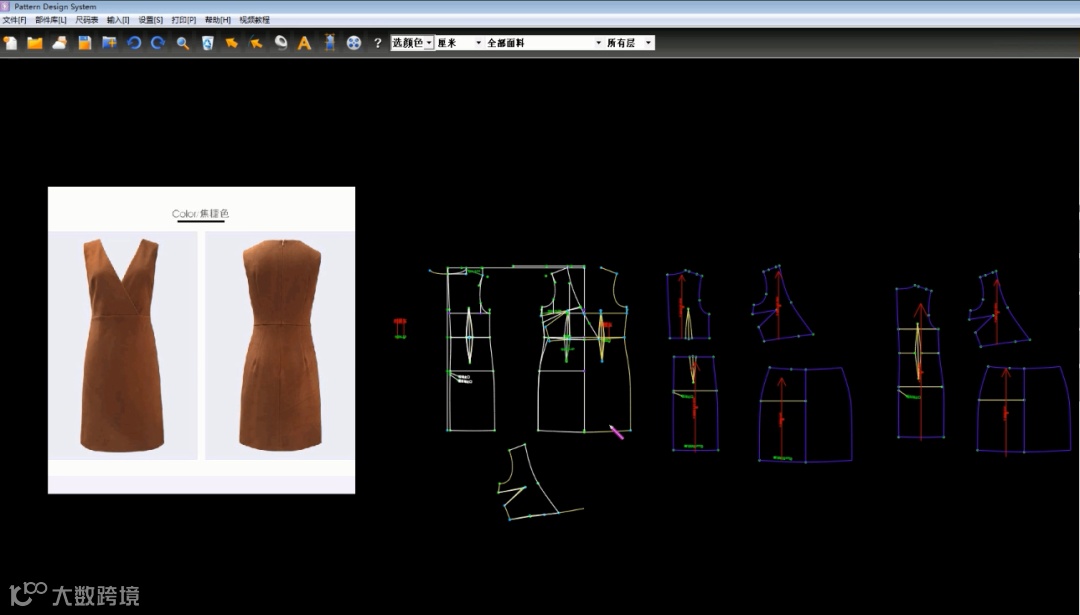1080x615 pixels.
Task: Select the Text 'A' tool
Action: (x=305, y=43)
